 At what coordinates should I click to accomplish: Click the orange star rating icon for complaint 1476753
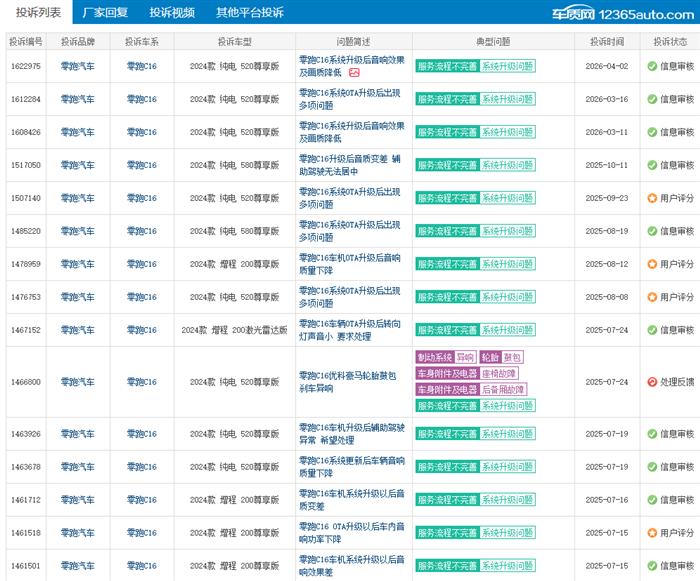coord(652,297)
